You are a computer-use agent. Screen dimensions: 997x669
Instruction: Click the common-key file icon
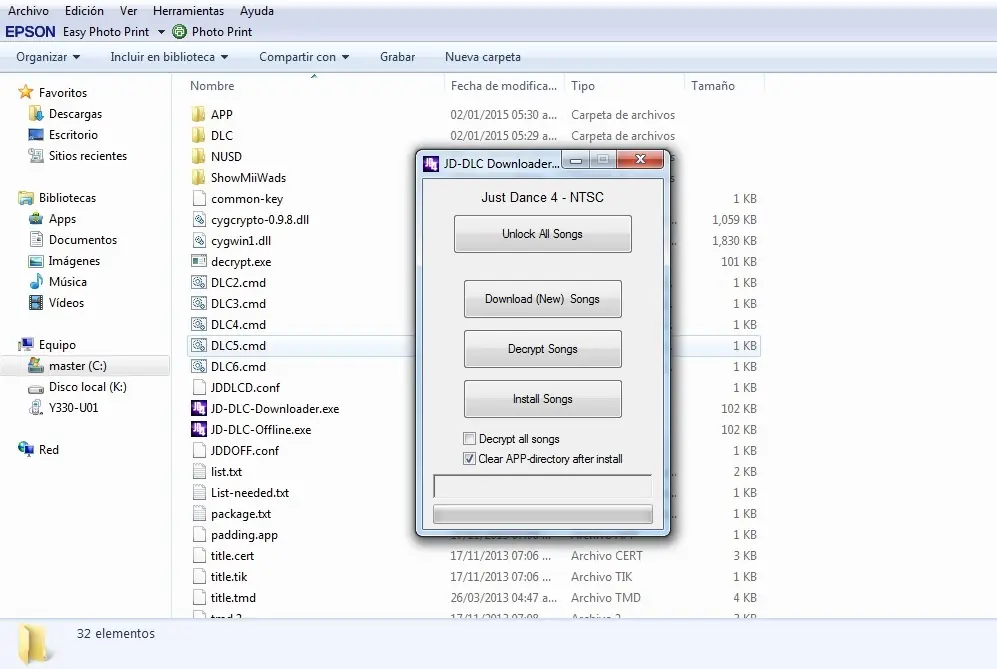[x=199, y=198]
